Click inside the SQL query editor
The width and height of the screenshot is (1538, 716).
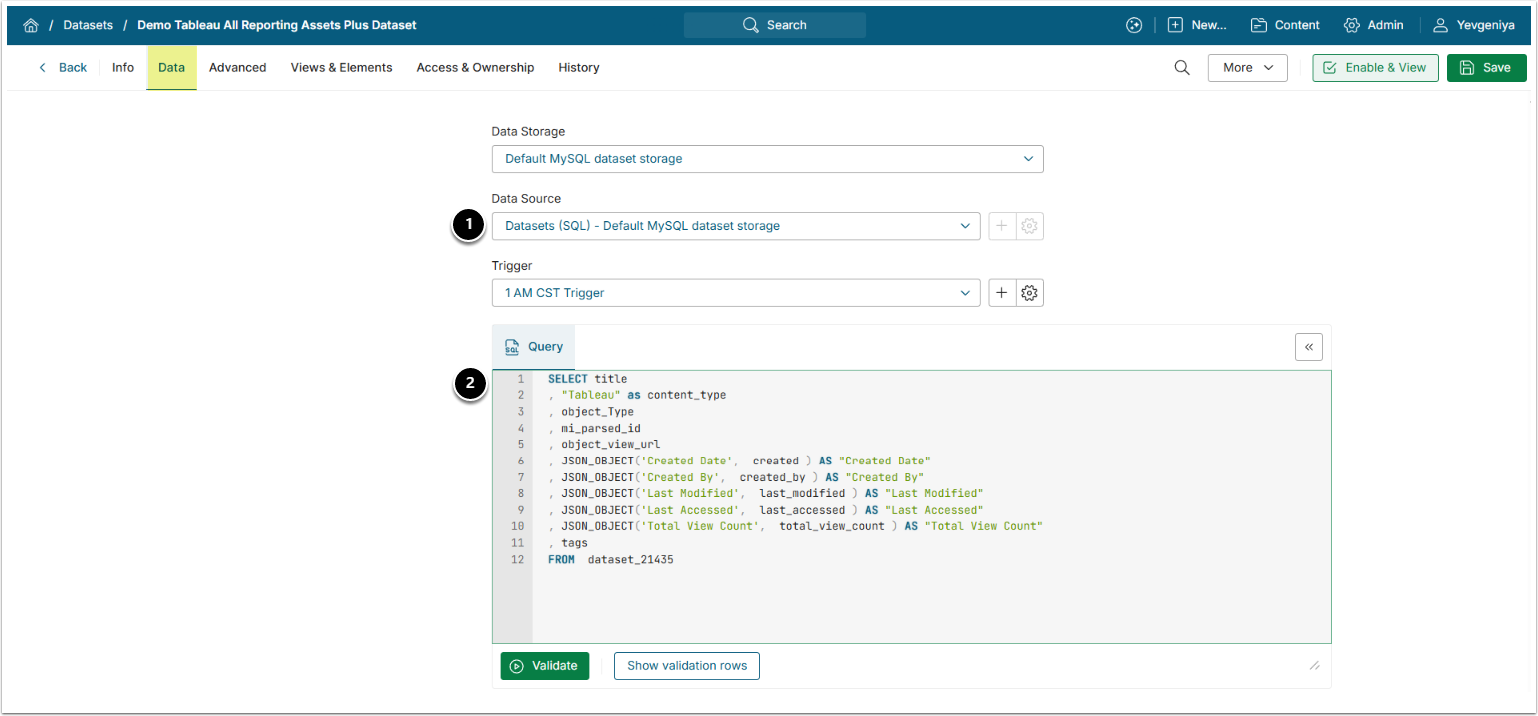click(900, 600)
